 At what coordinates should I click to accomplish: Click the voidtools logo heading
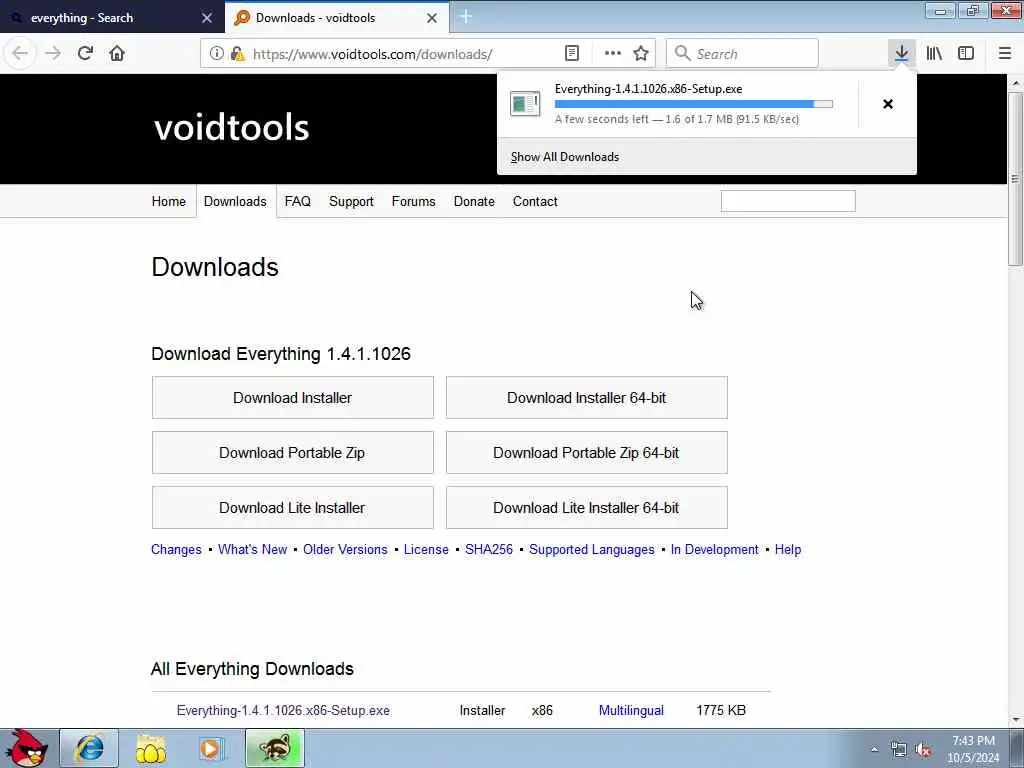tap(231, 127)
